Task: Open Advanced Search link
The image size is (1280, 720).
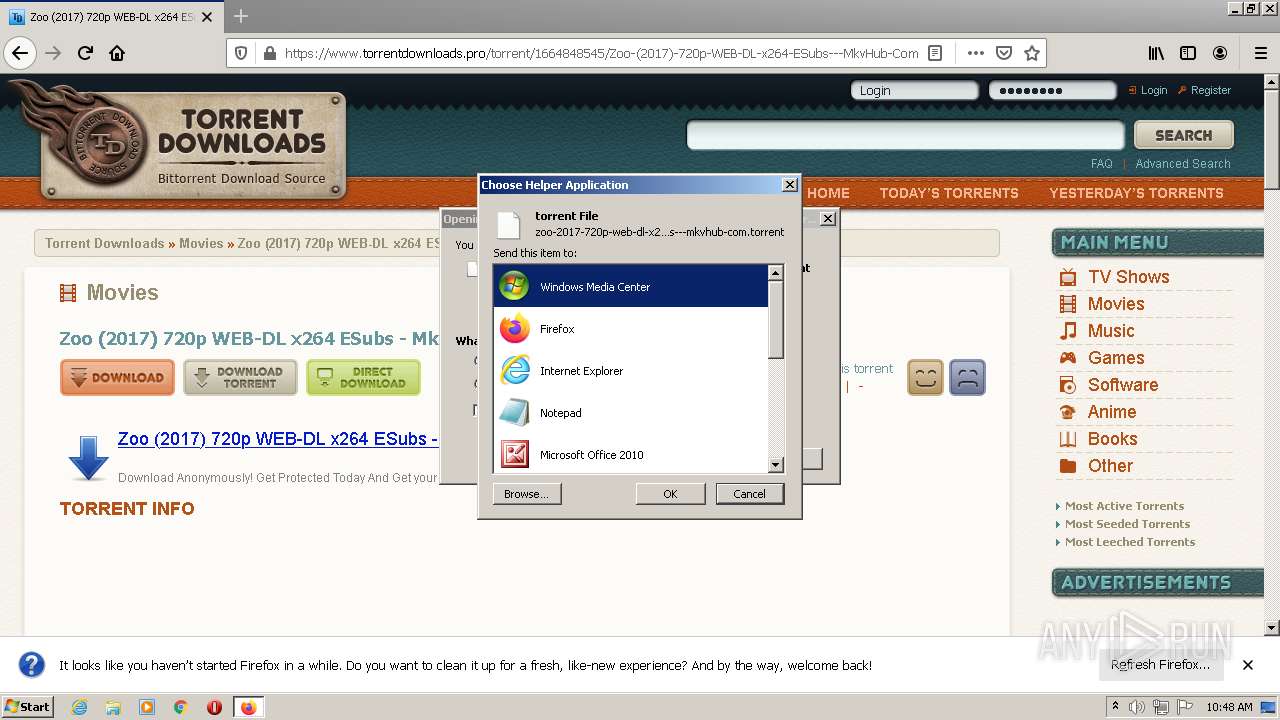Action: point(1183,164)
